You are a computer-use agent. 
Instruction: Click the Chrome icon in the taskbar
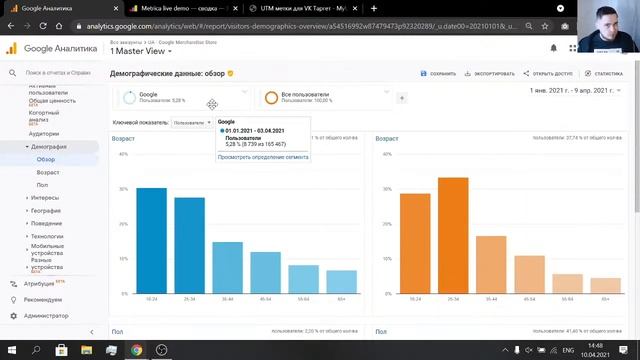coord(136,350)
